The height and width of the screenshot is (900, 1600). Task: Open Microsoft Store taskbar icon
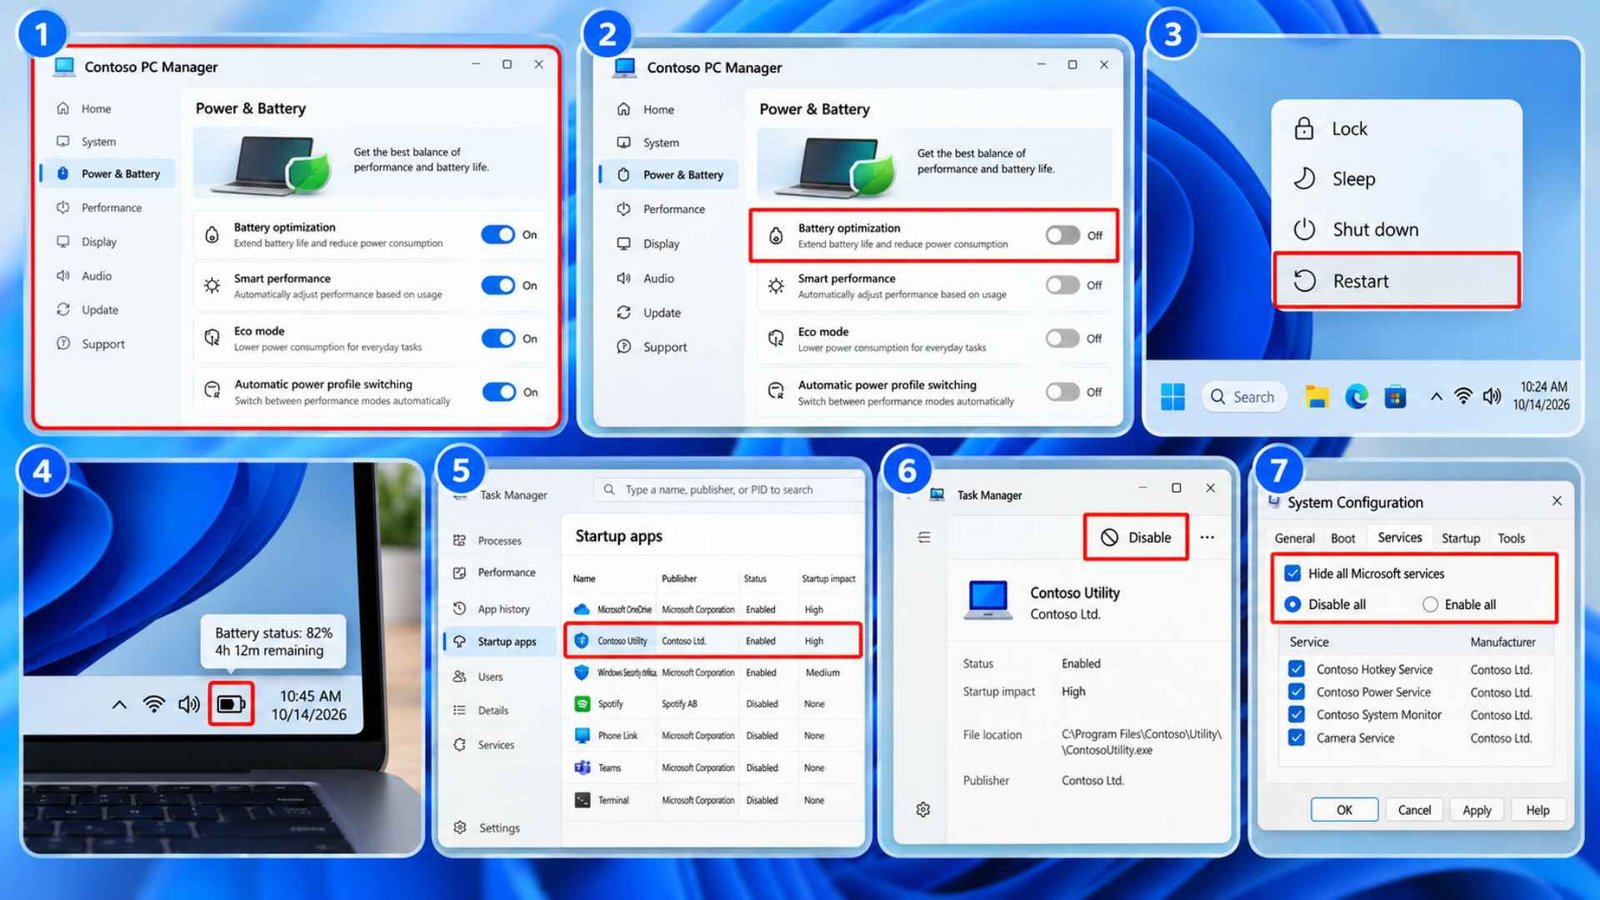coord(1395,397)
